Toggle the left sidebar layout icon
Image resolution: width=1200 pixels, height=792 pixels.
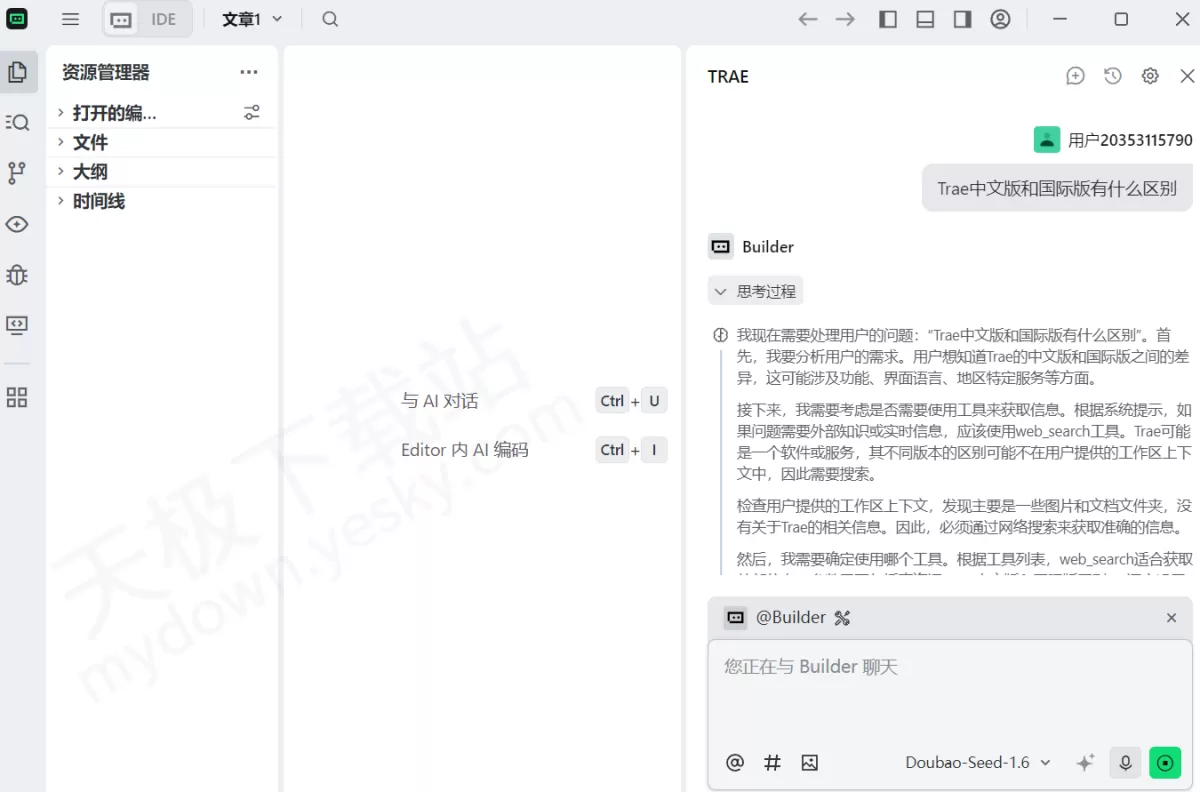click(x=888, y=19)
